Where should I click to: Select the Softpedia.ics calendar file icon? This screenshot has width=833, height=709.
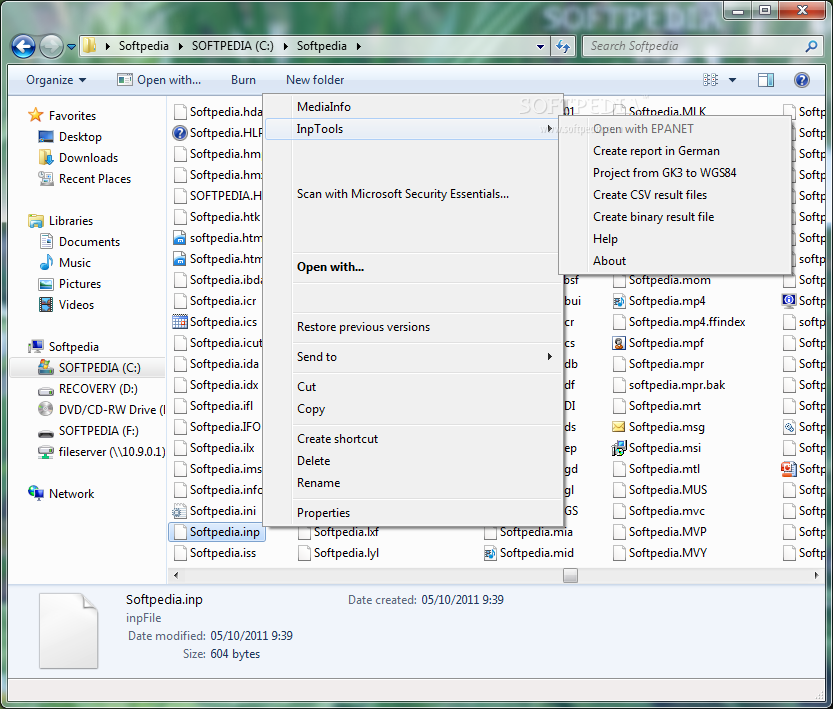click(x=180, y=322)
